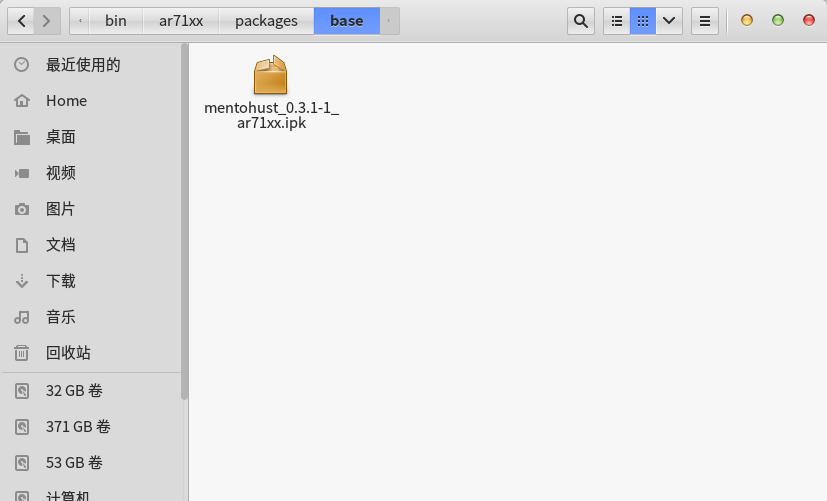Image resolution: width=827 pixels, height=501 pixels.
Task: Close window with the red button
Action: pos(809,21)
